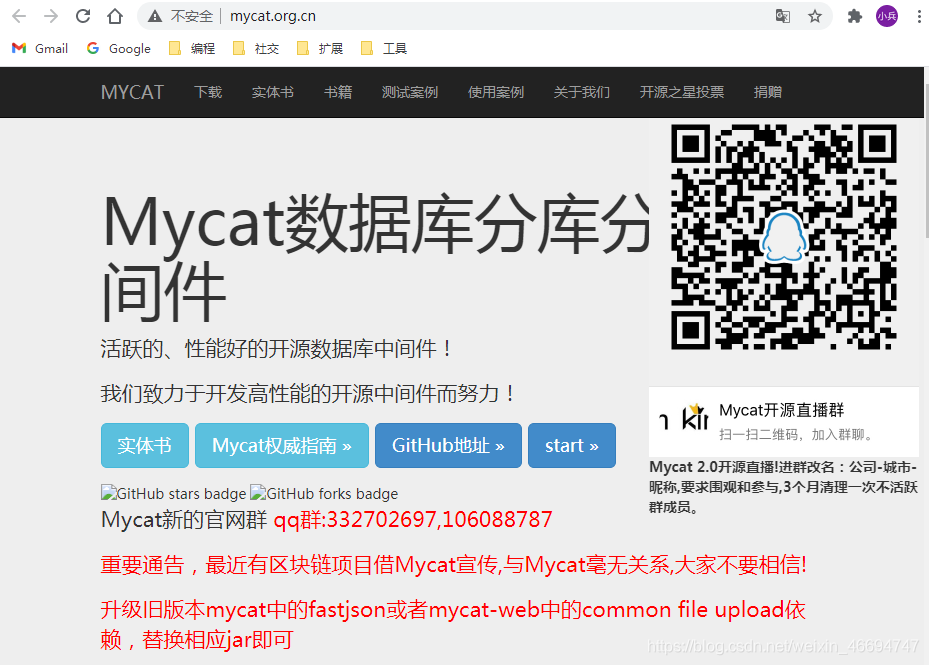
Task: Click the not-secure warning triangle icon
Action: click(155, 16)
